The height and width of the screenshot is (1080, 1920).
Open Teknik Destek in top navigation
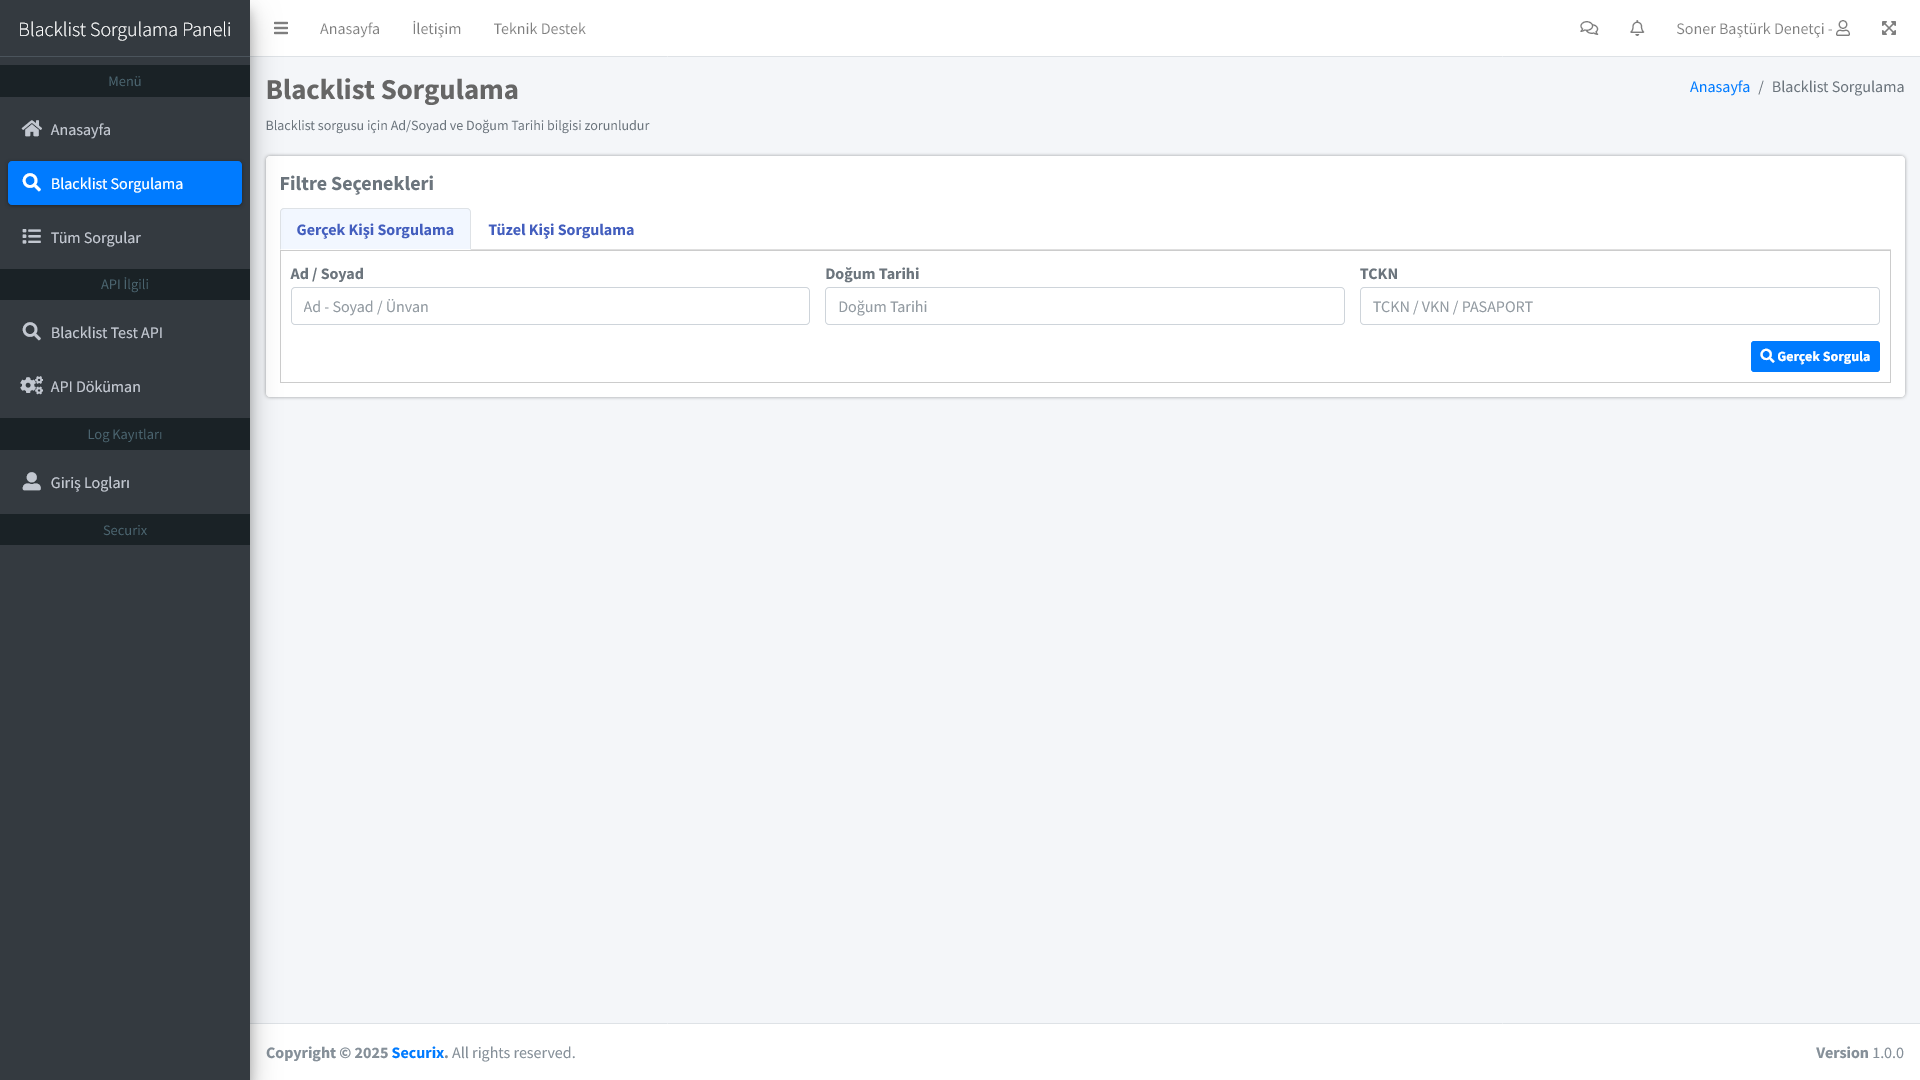click(x=540, y=28)
